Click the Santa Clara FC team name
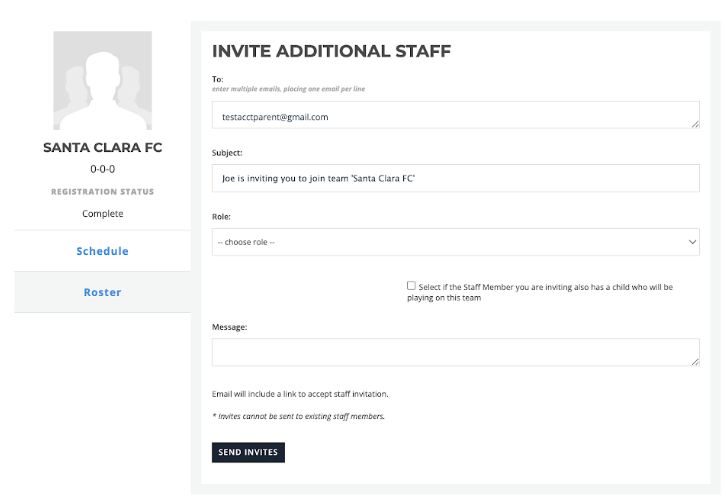The image size is (726, 500). [x=102, y=147]
